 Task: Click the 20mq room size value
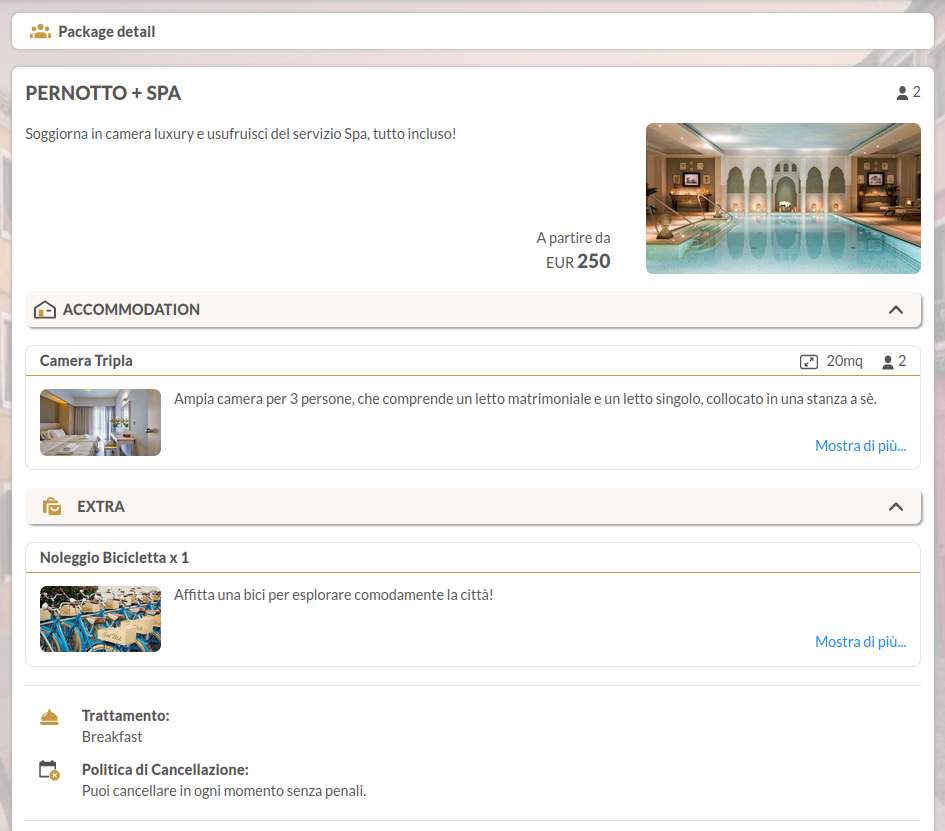[844, 361]
